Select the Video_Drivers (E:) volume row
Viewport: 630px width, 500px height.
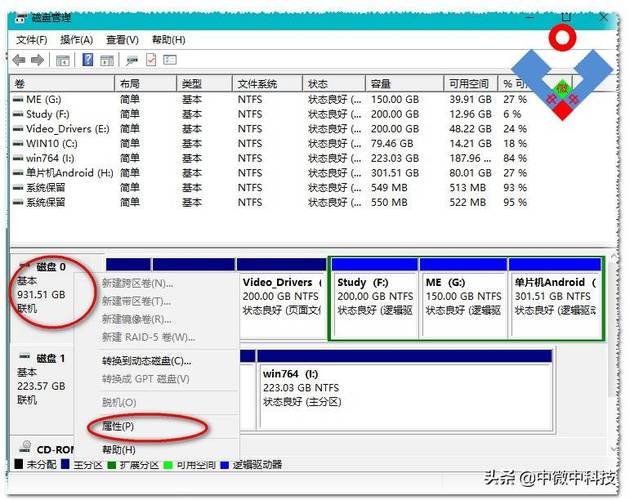270,129
